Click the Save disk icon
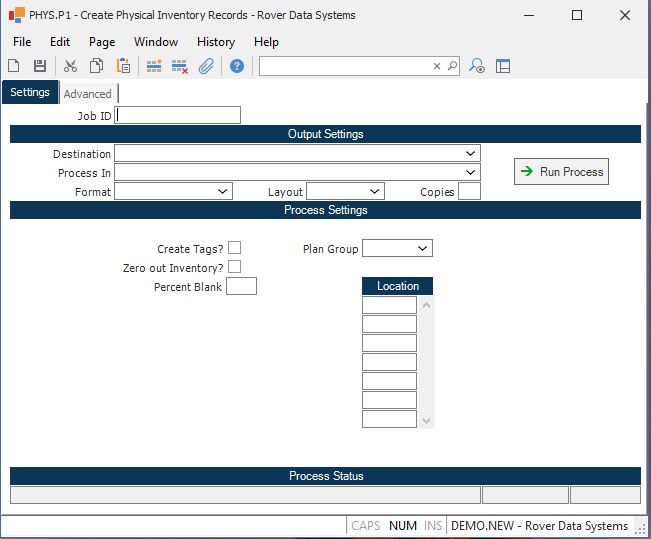Image resolution: width=651 pixels, height=539 pixels. (40, 66)
